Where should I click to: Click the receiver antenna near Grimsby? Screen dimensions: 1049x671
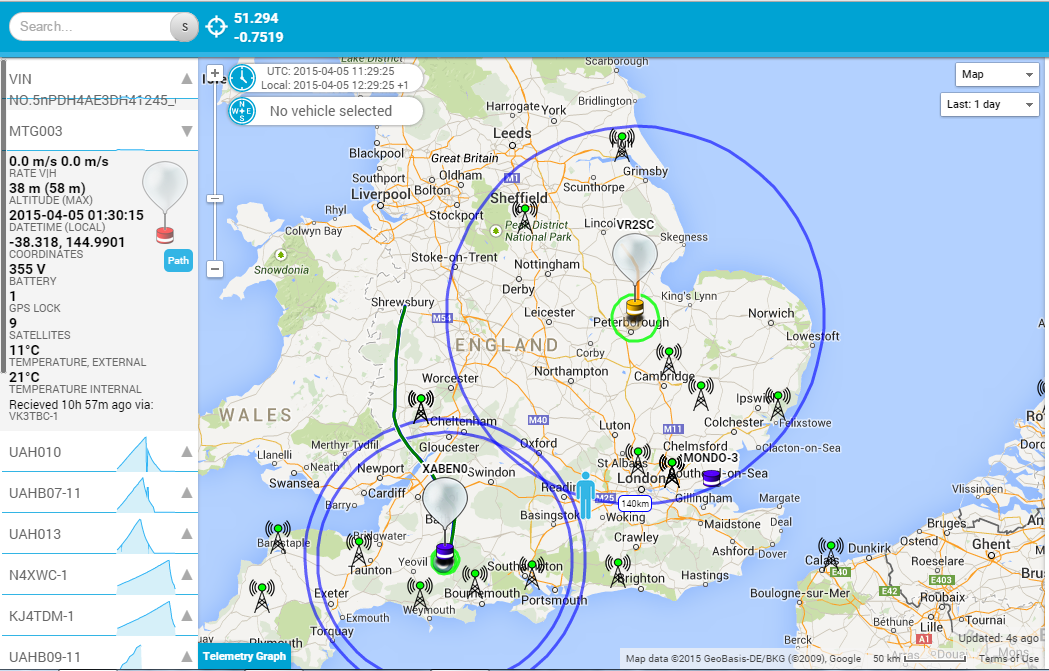(622, 144)
